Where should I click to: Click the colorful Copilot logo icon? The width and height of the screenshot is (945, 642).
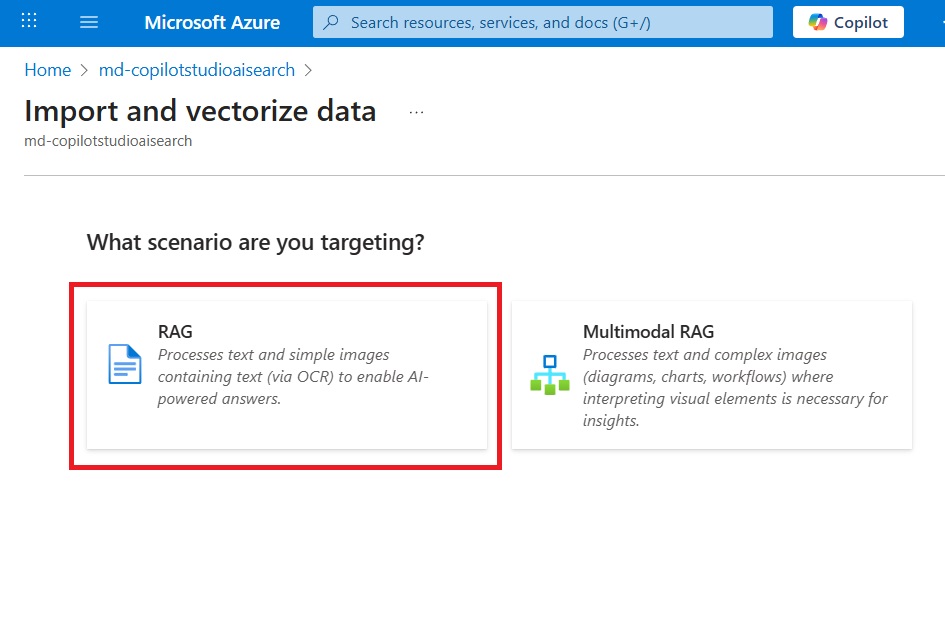pos(817,22)
